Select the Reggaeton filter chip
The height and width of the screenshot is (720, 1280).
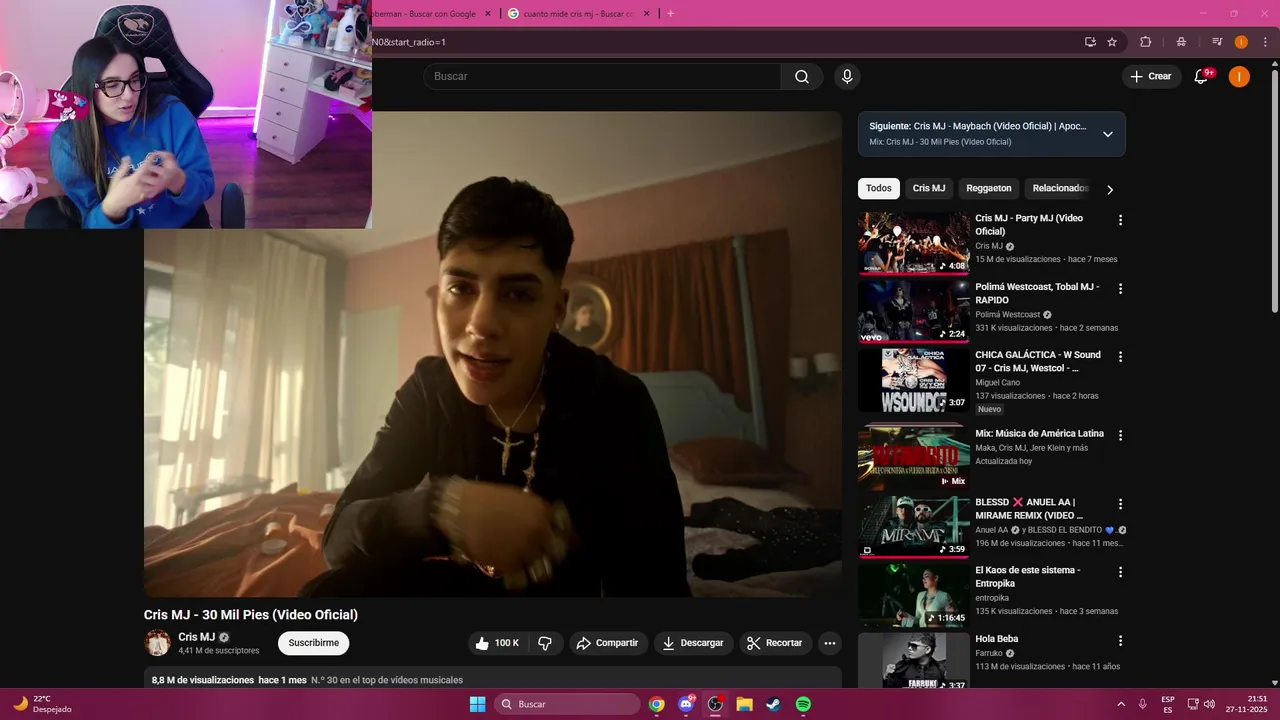pyautogui.click(x=989, y=188)
